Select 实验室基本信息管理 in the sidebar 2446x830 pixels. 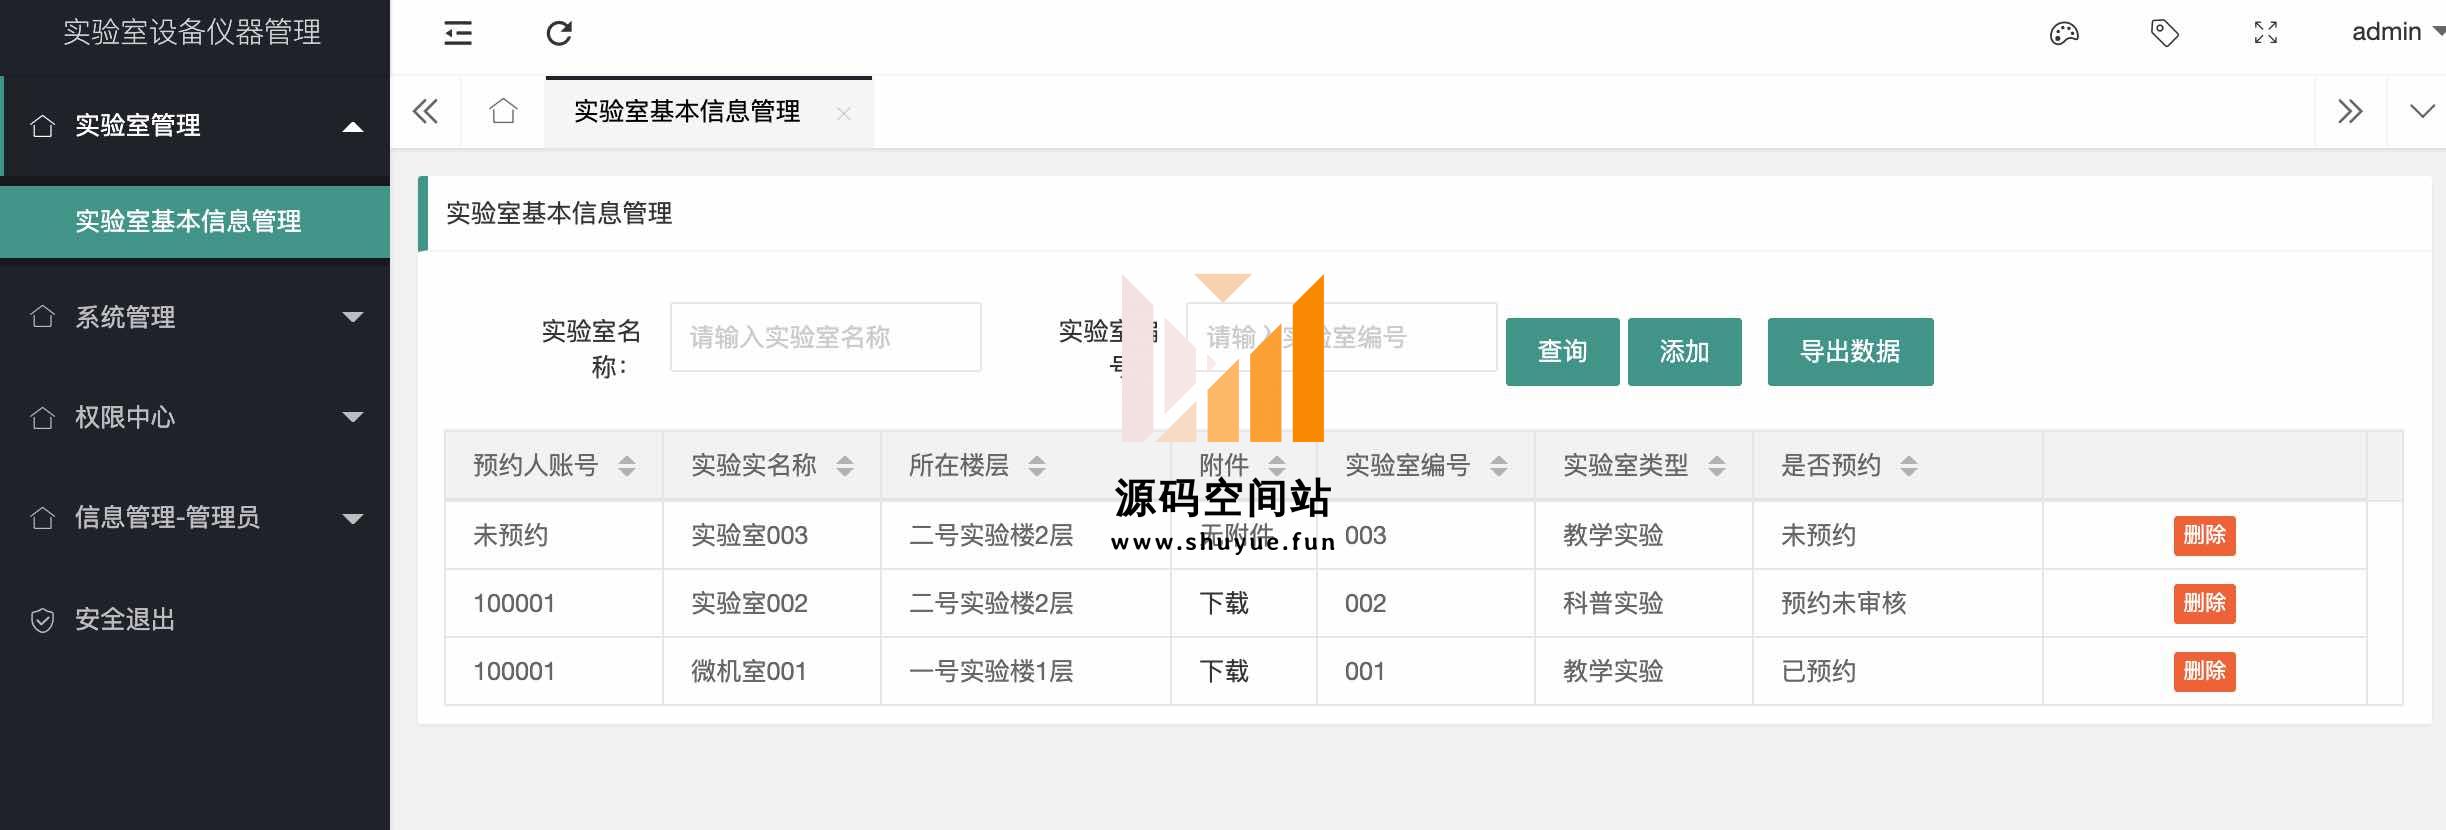click(189, 221)
